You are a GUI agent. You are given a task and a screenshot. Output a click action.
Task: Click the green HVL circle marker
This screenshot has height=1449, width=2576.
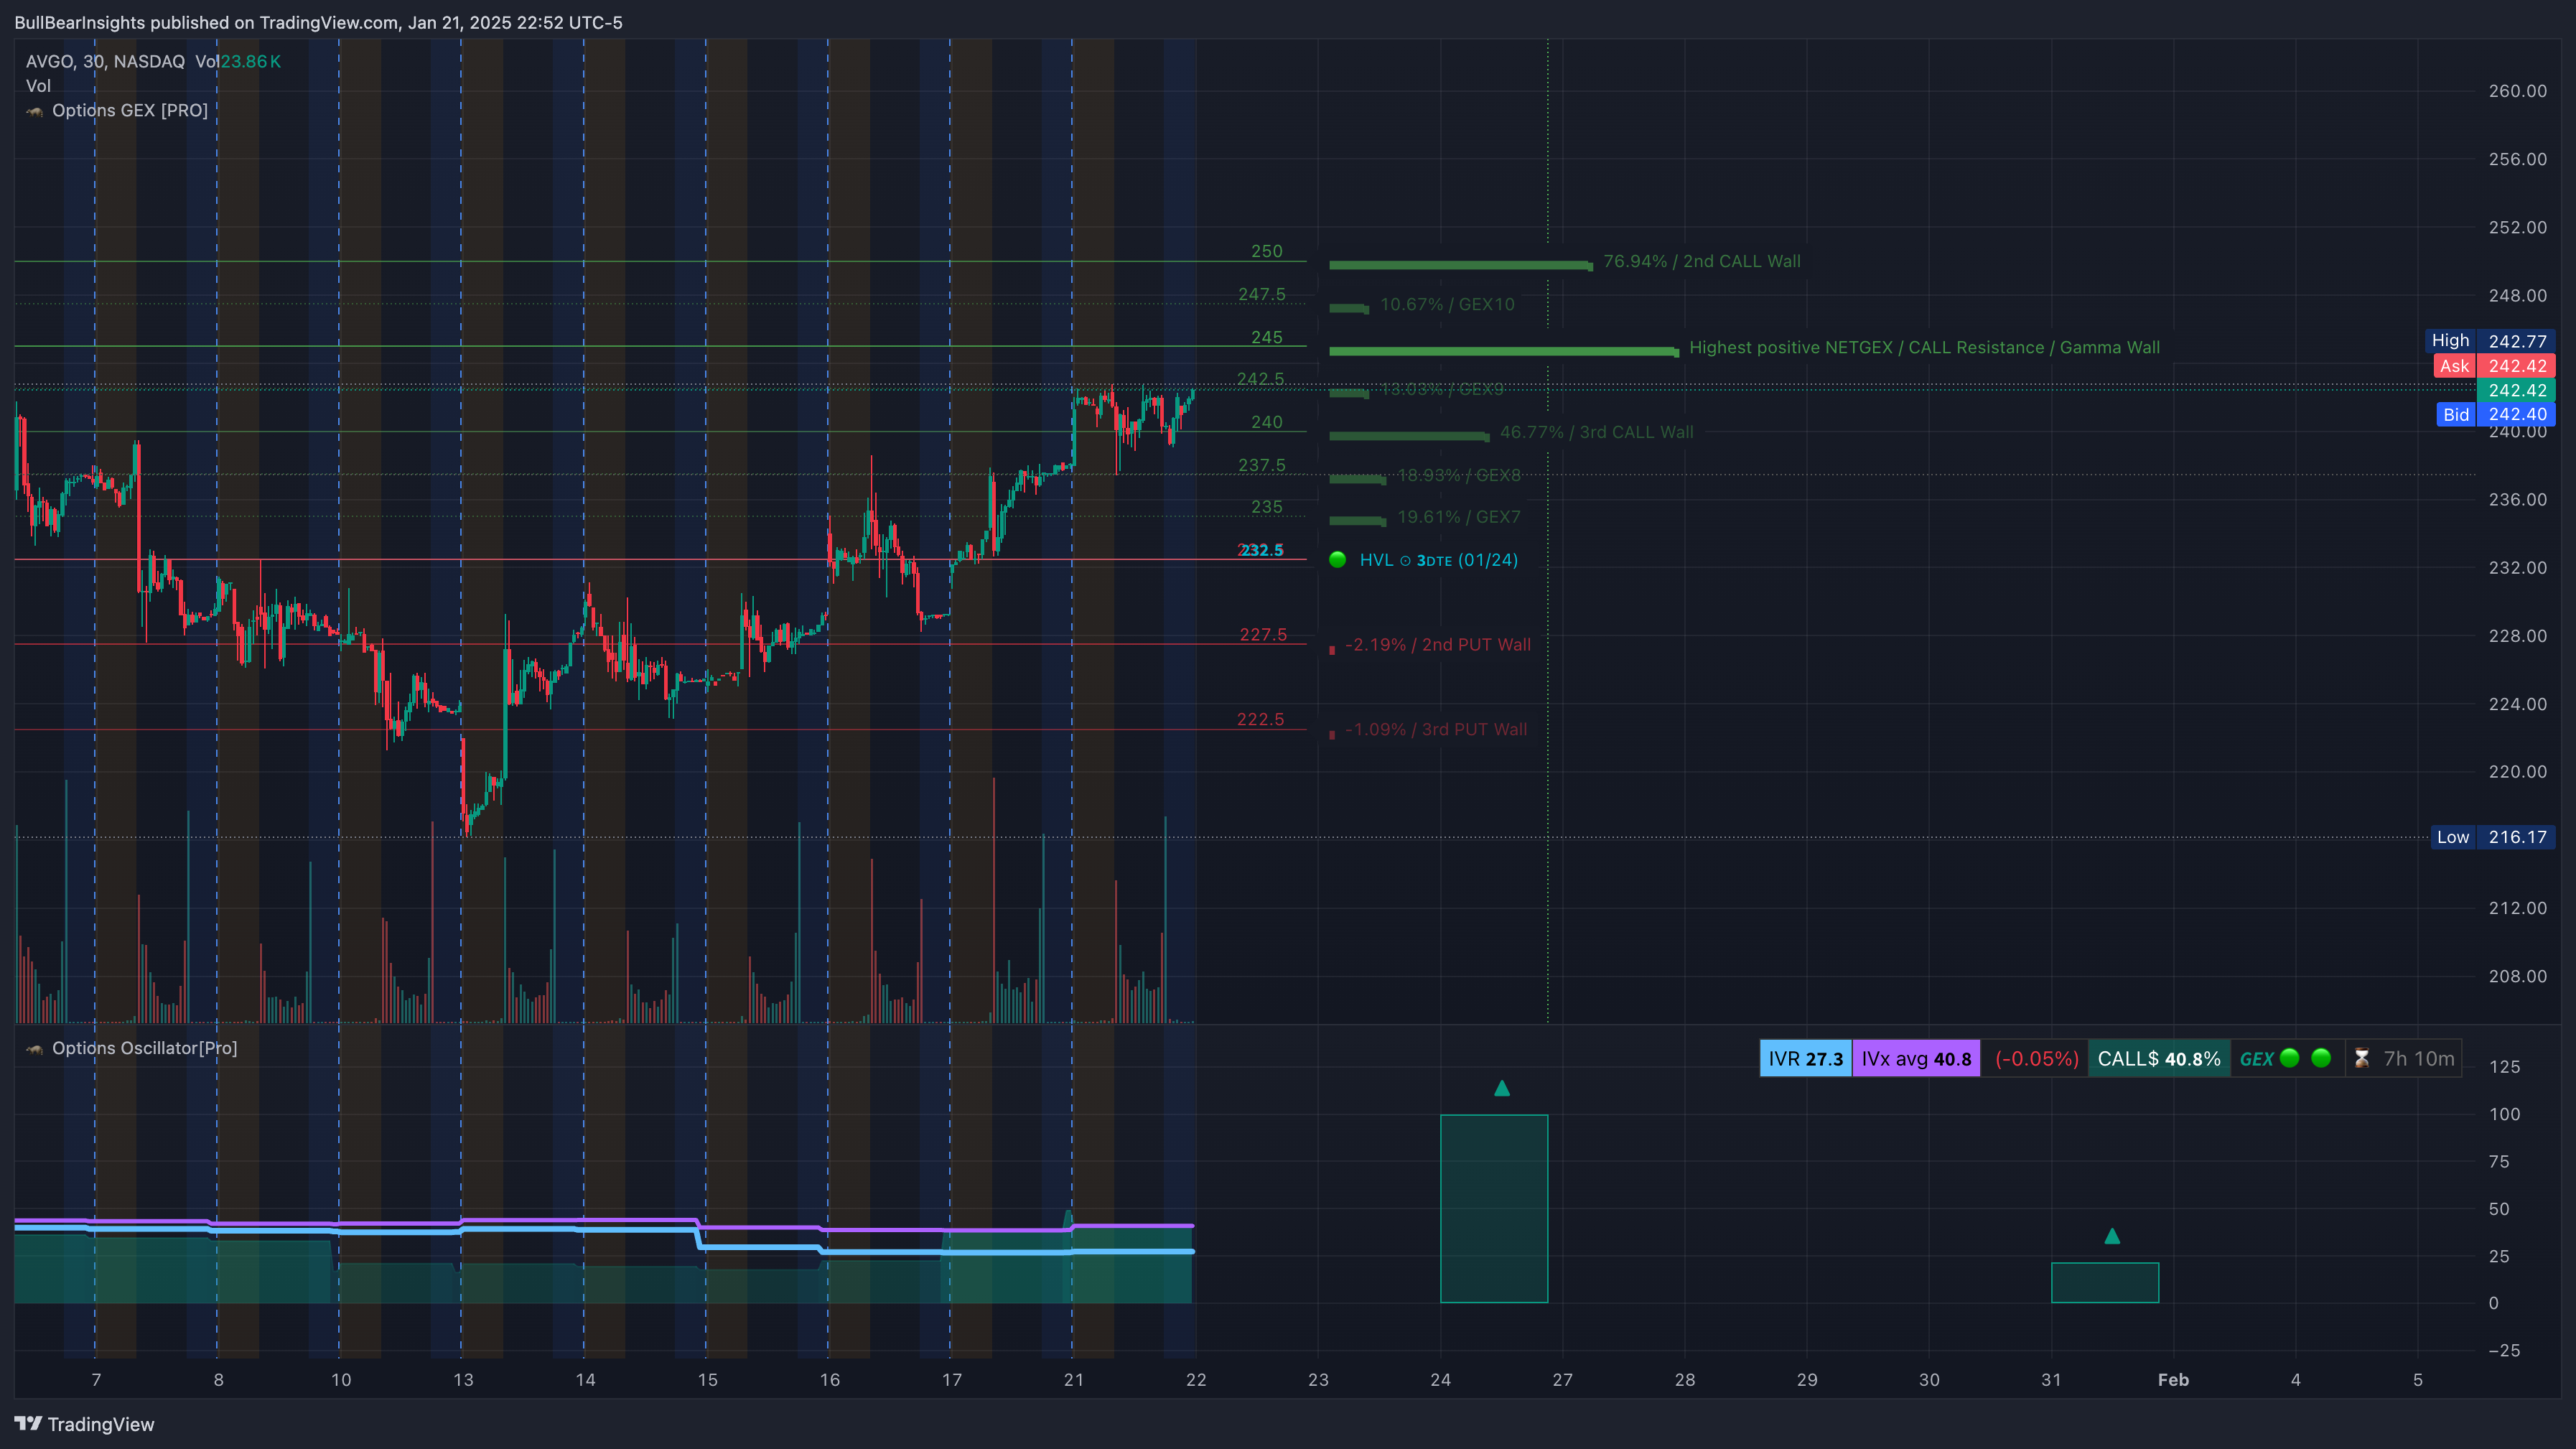(x=1337, y=560)
